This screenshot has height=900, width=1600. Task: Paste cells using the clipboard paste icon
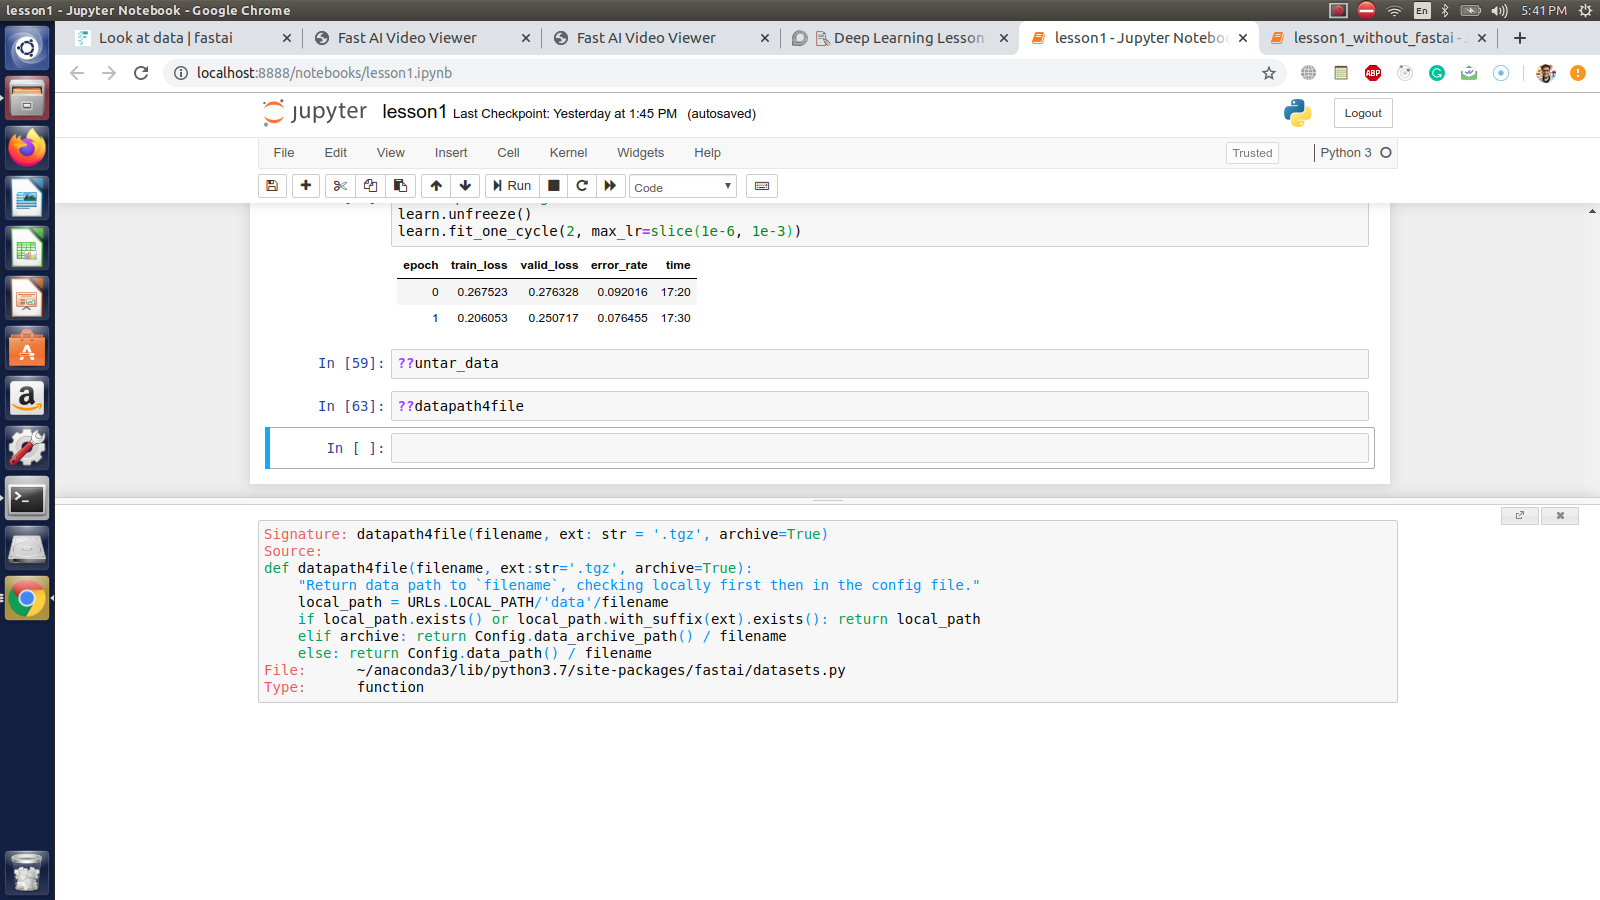pyautogui.click(x=400, y=186)
